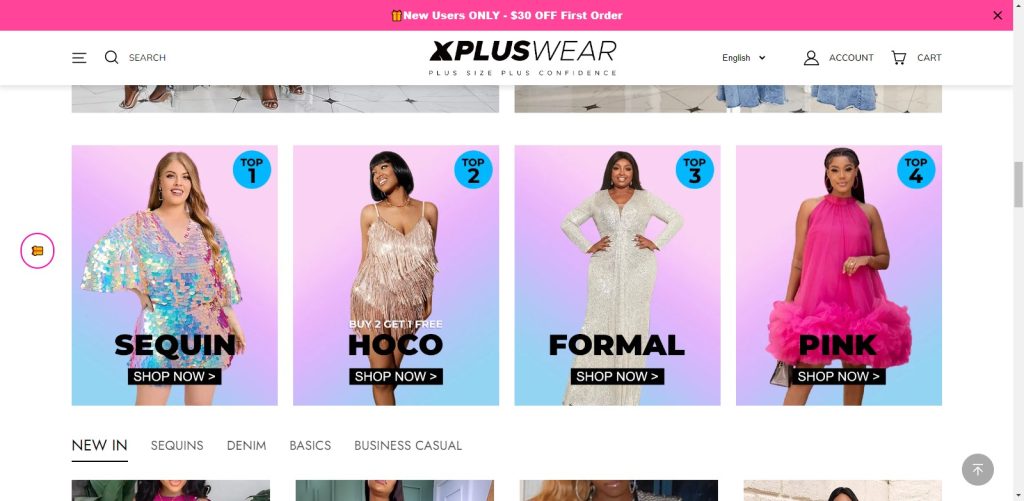Open the floating coupon reward icon
Image resolution: width=1024 pixels, height=501 pixels.
coord(37,251)
